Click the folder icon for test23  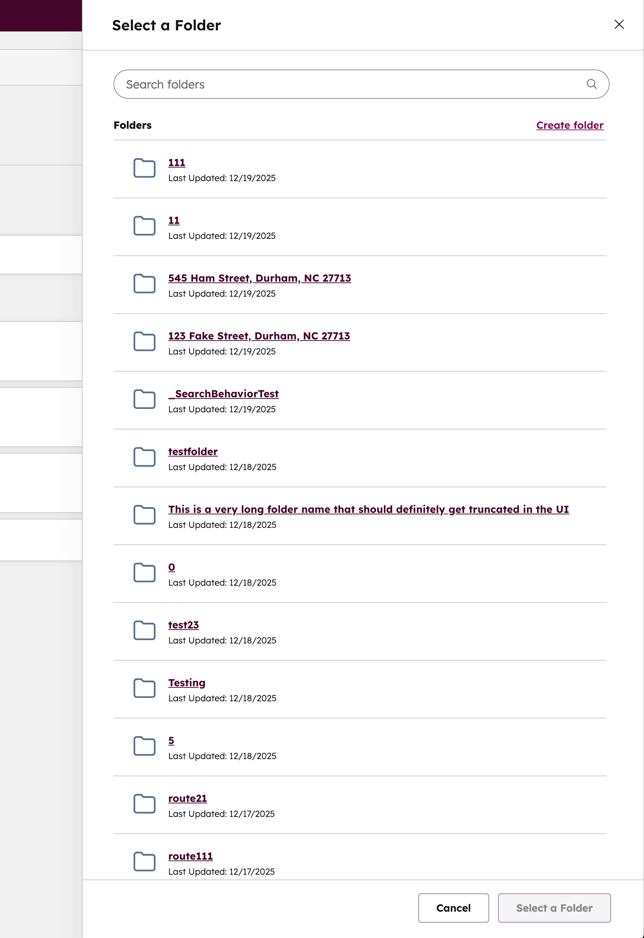pyautogui.click(x=145, y=630)
